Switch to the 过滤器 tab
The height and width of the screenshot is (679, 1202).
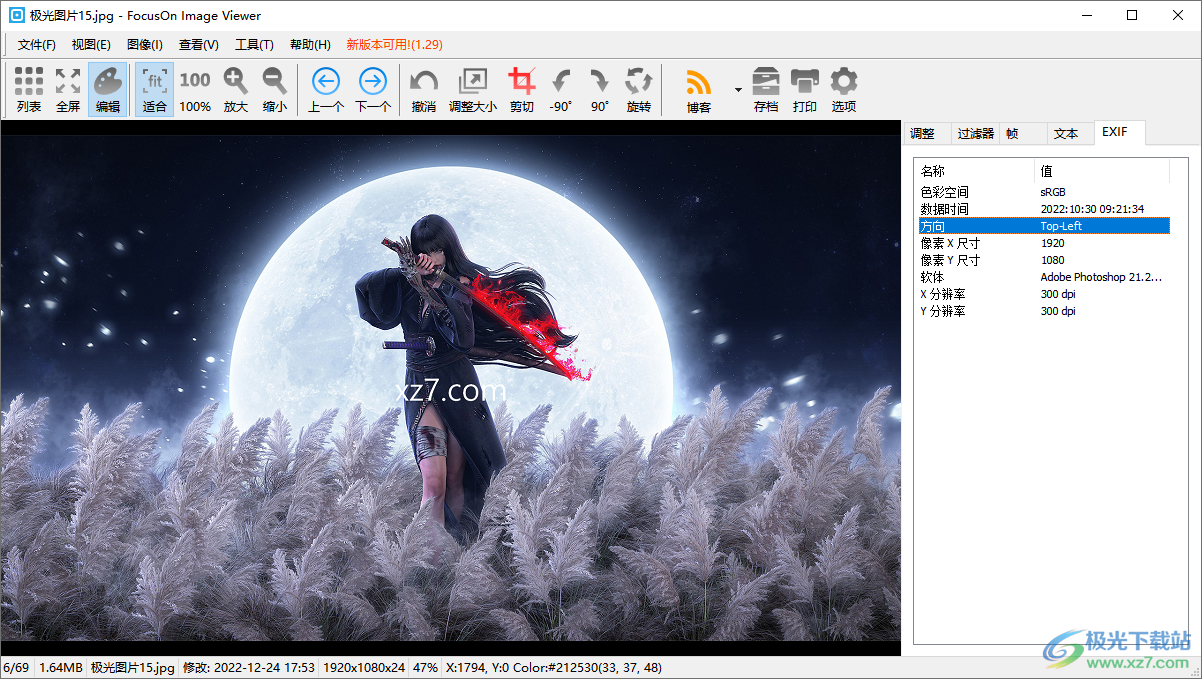click(975, 133)
